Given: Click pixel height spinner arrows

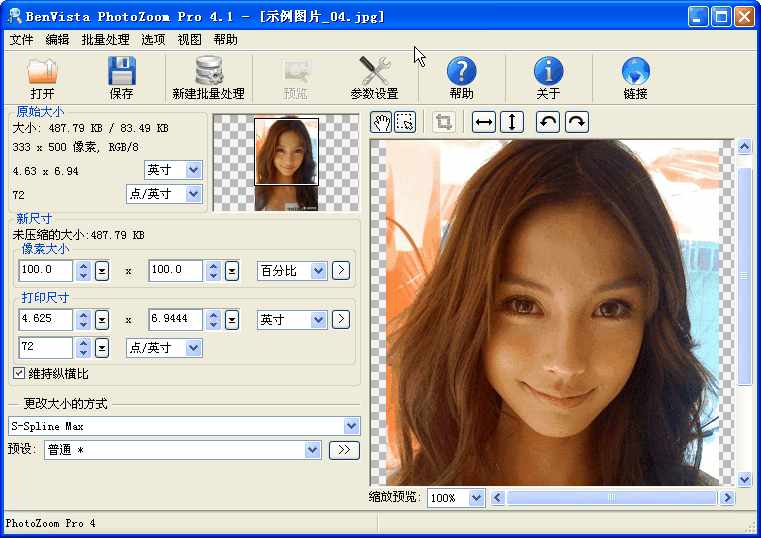Looking at the screenshot, I should coord(214,271).
